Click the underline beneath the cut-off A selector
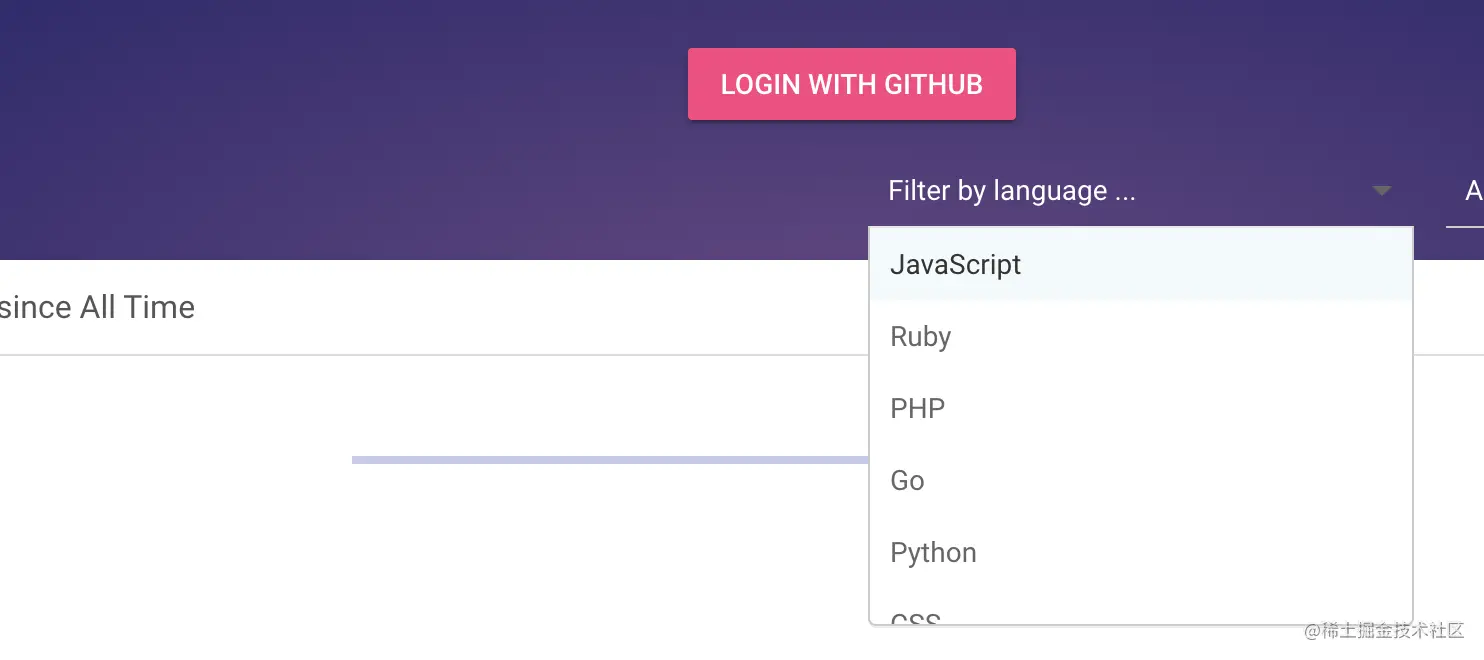The height and width of the screenshot is (660, 1484). (x=1465, y=227)
